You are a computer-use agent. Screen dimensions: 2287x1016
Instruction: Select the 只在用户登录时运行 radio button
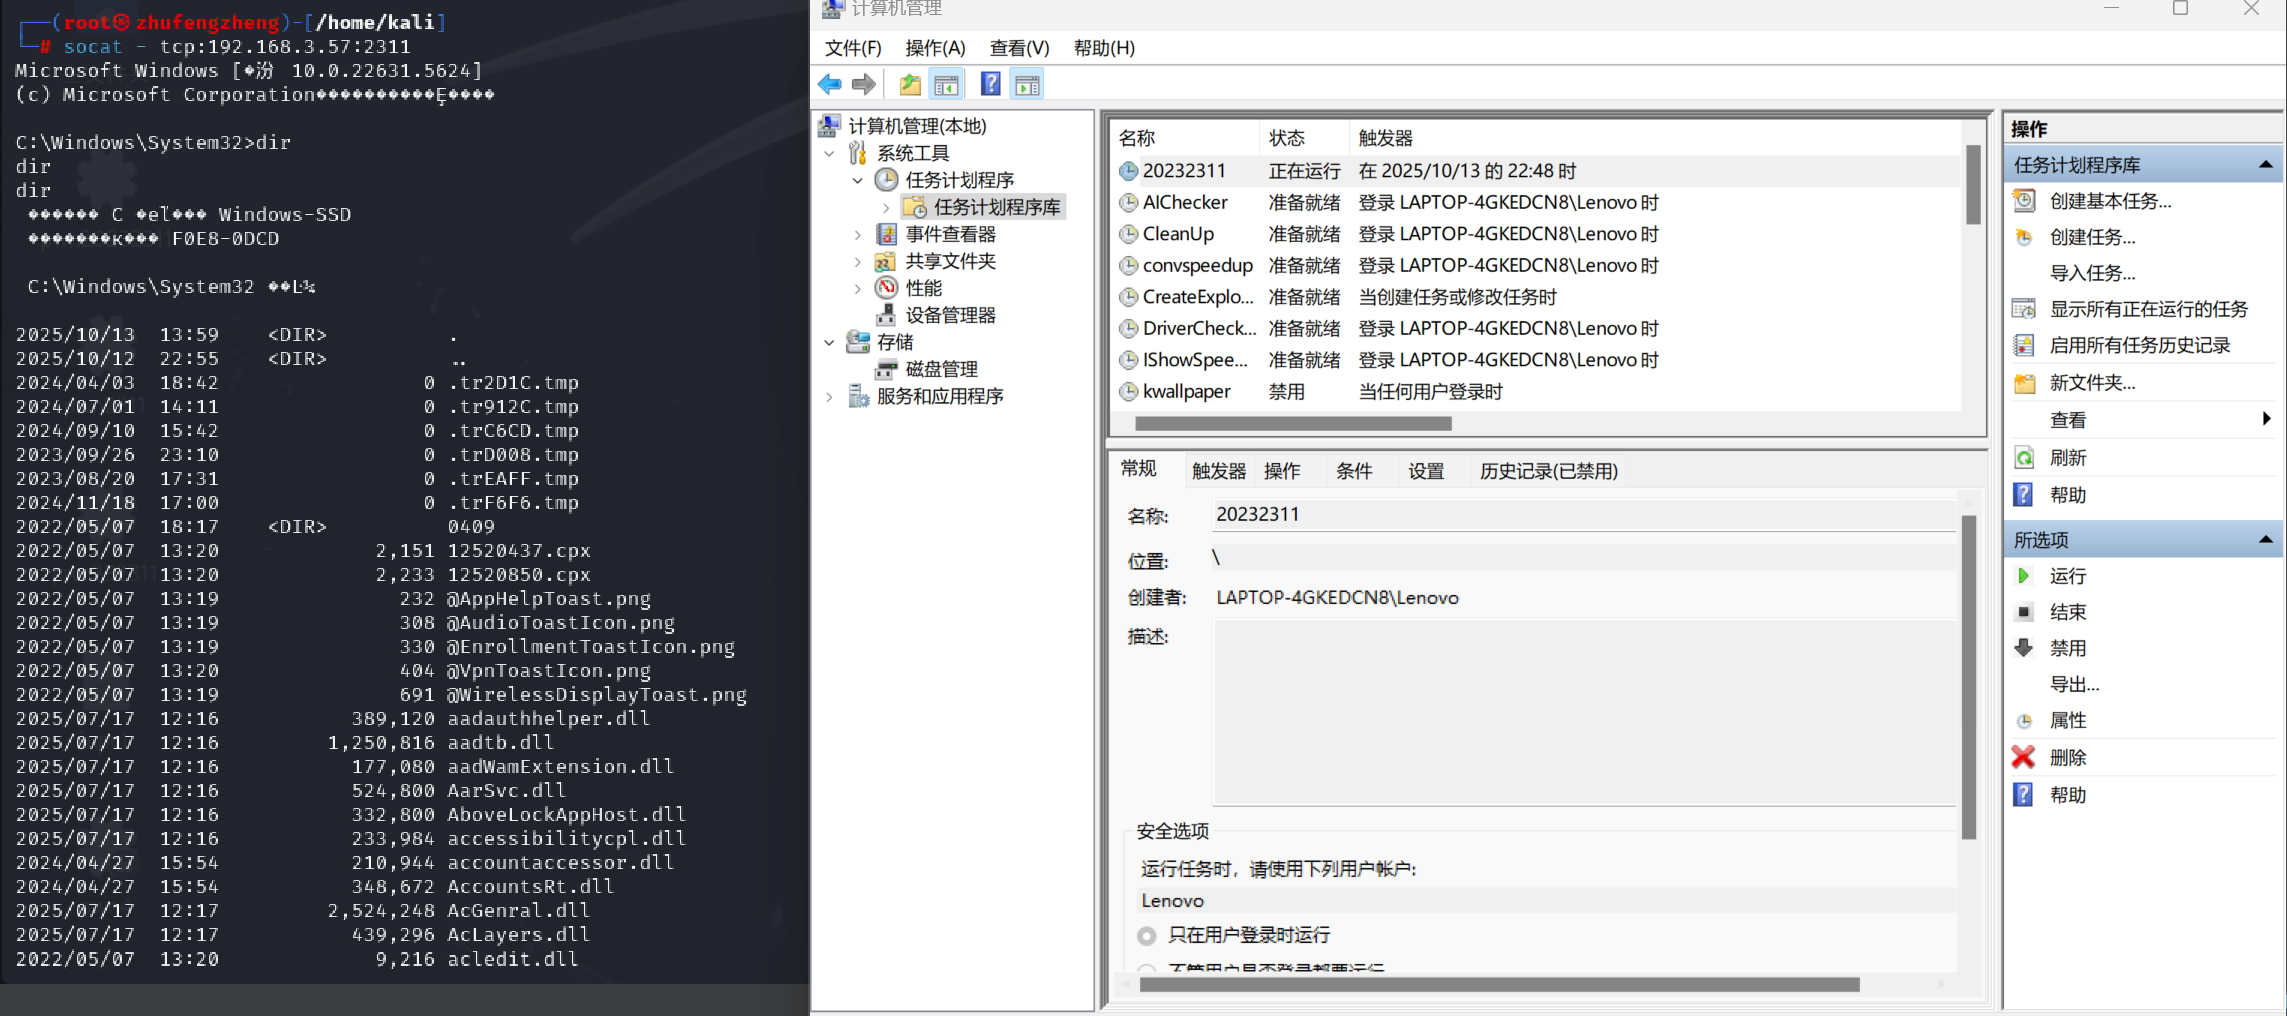coord(1147,936)
